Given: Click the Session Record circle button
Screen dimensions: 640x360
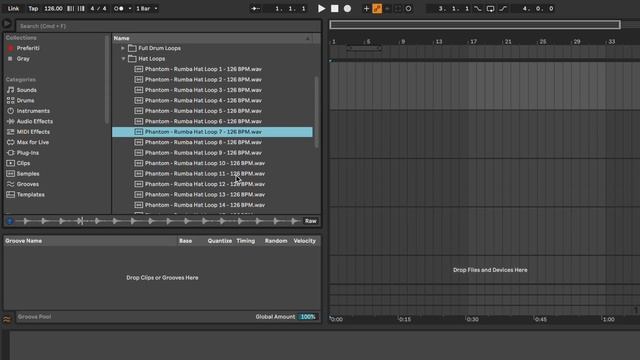Looking at the screenshot, I should [x=409, y=9].
